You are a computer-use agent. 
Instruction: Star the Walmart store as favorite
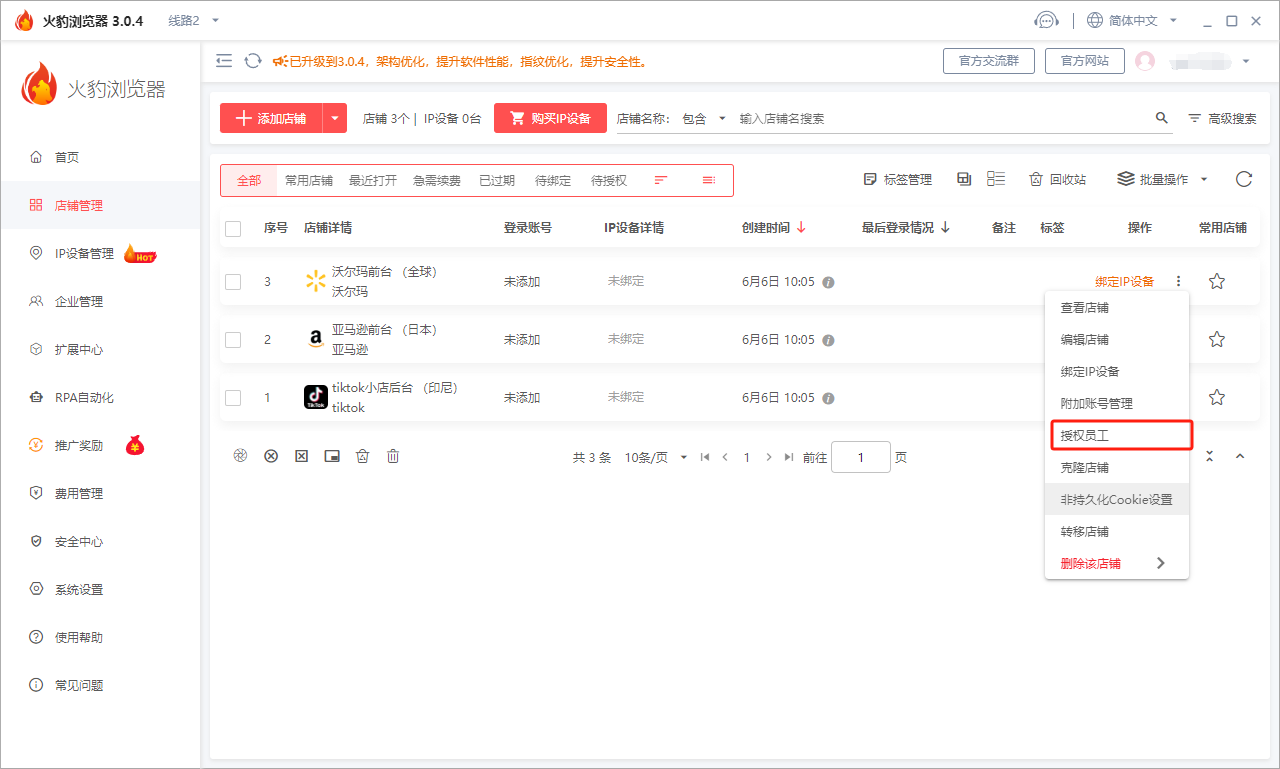[x=1217, y=282]
